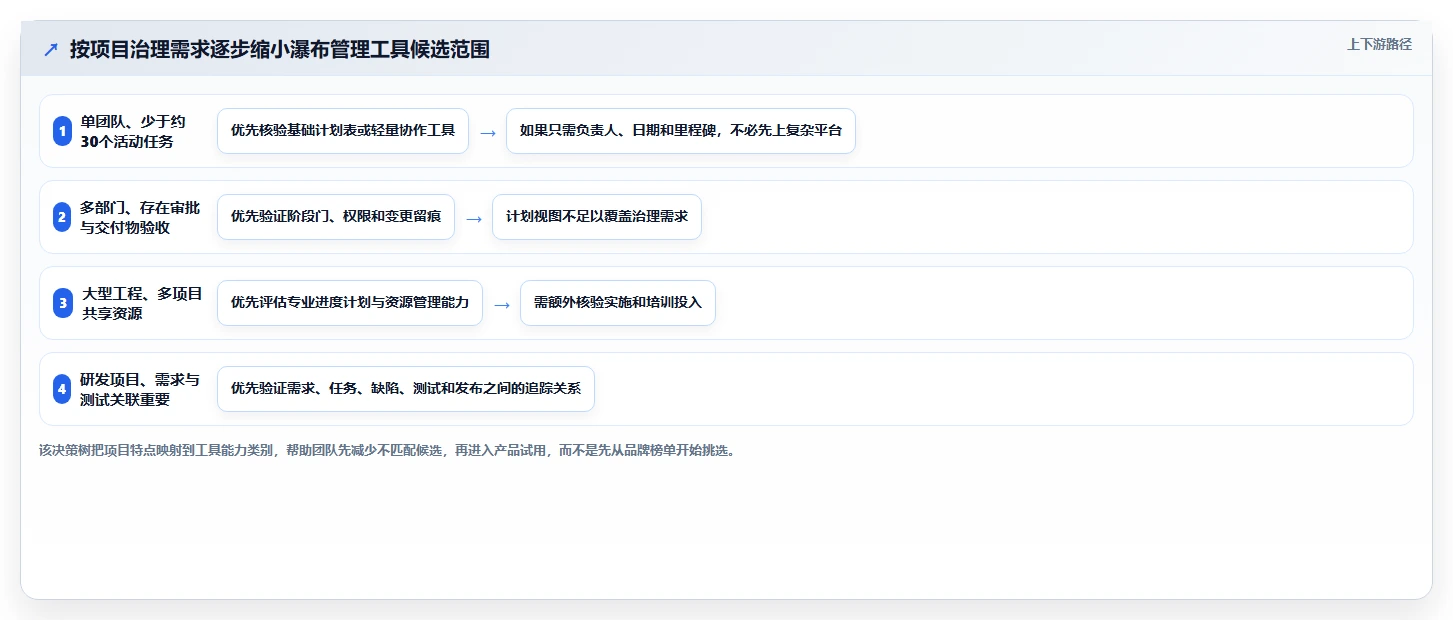Click the number 4 step badge

click(62, 389)
